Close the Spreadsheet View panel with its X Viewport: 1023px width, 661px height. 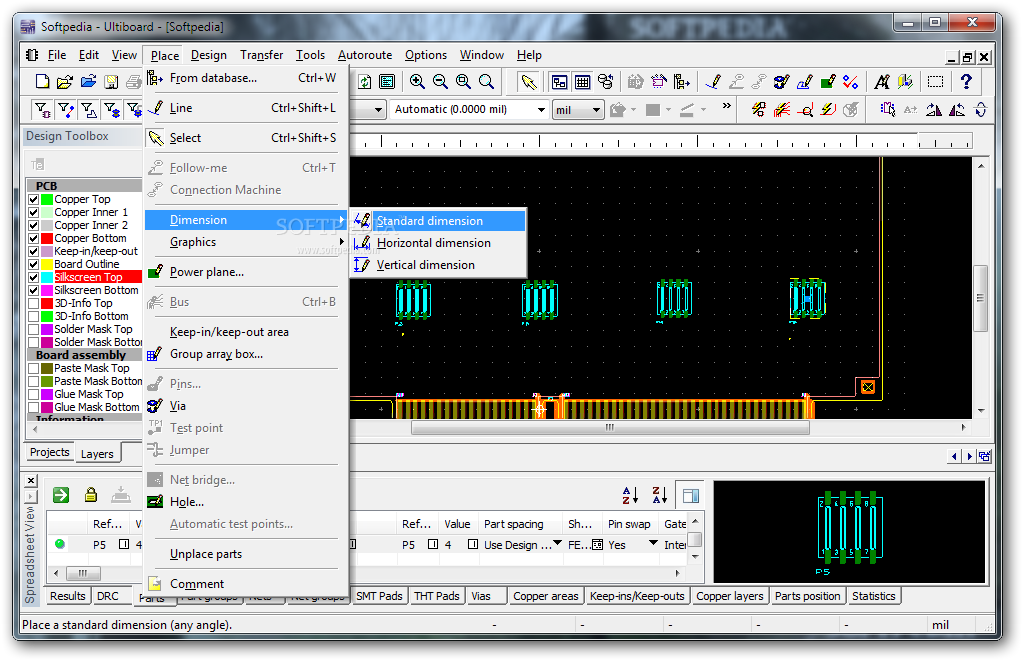tap(31, 481)
